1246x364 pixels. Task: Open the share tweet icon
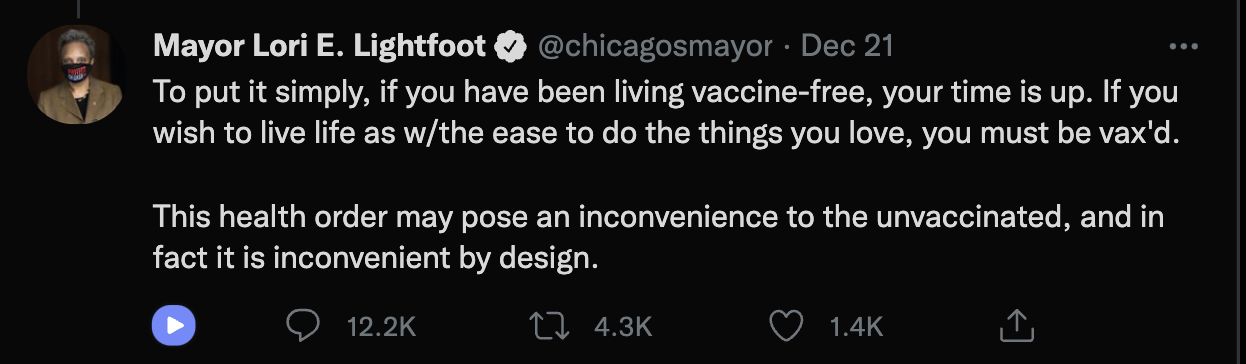(x=1016, y=324)
